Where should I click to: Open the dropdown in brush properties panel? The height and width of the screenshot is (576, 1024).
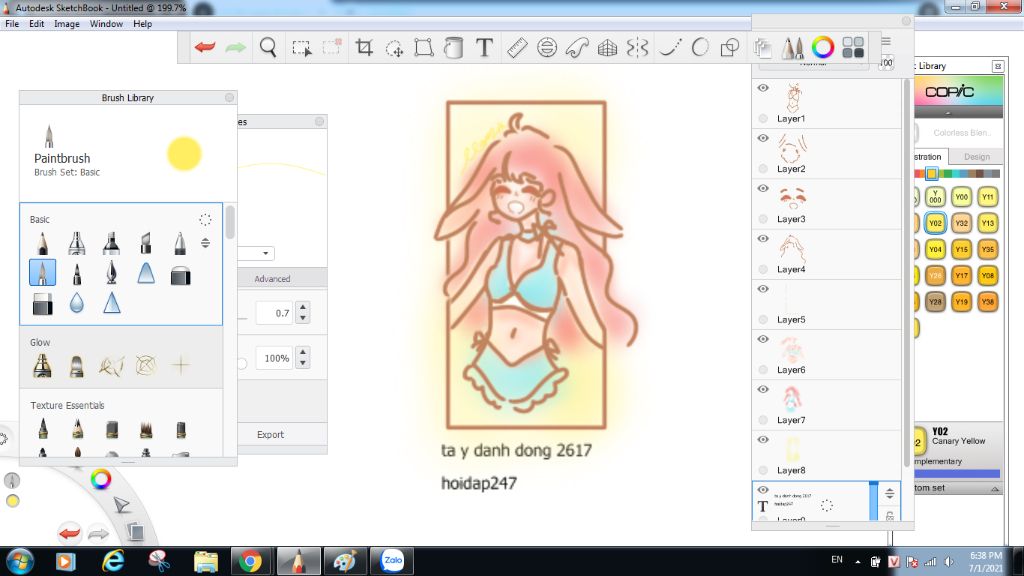pyautogui.click(x=265, y=253)
